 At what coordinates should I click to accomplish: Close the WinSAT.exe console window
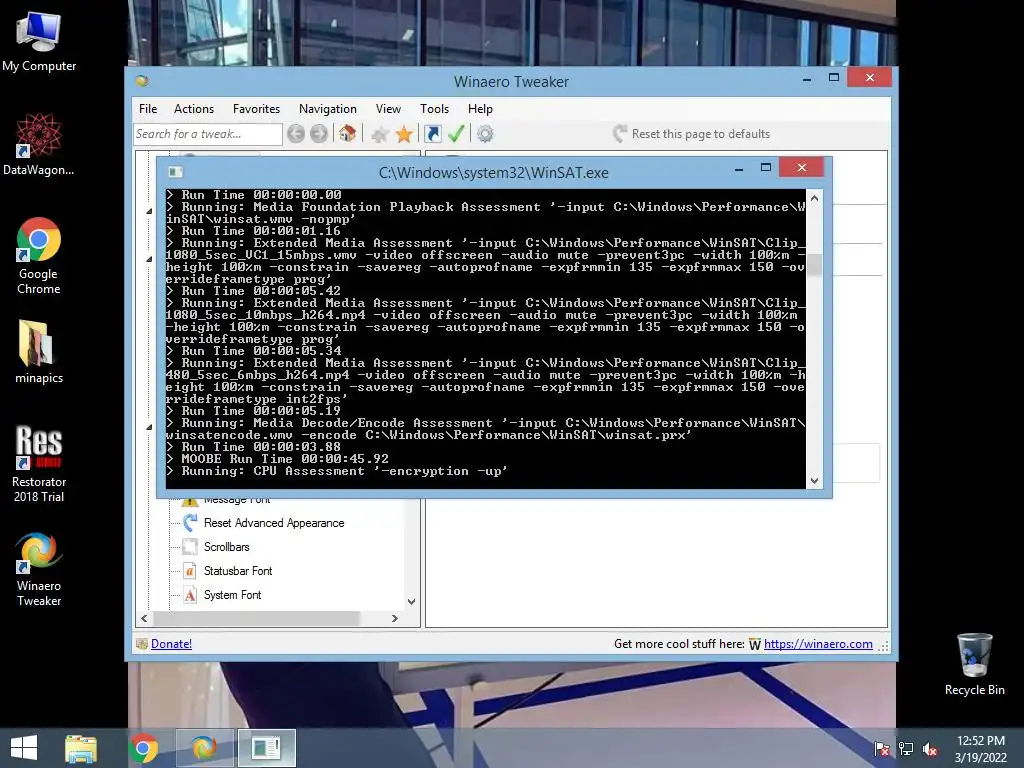(801, 168)
